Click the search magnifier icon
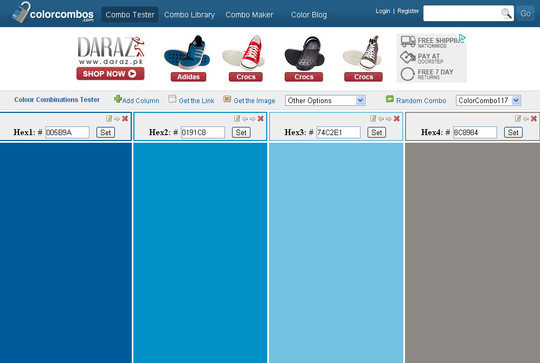Viewport: 540px width, 363px height. point(506,13)
